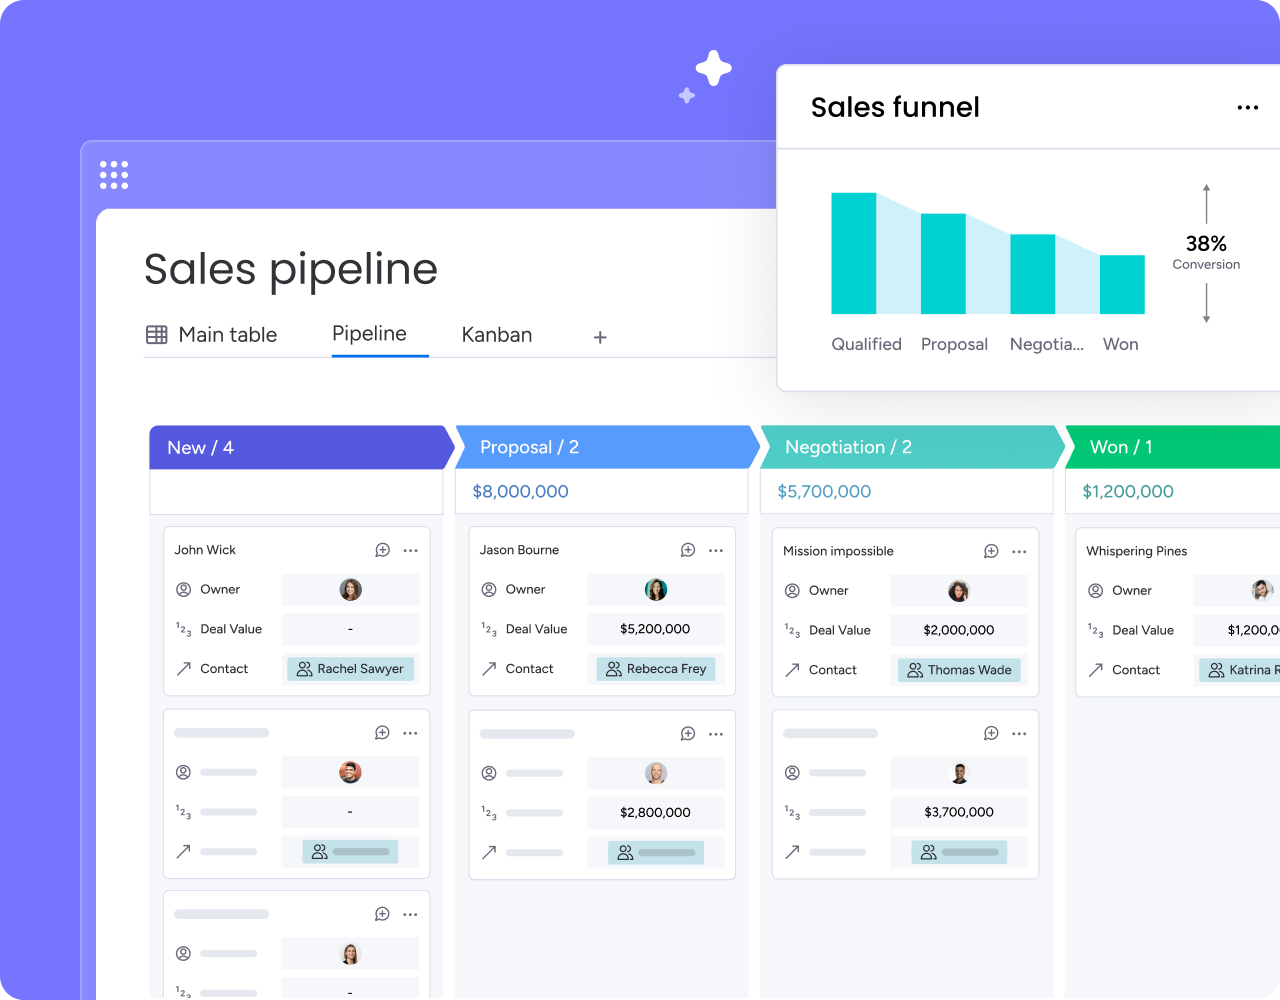Viewport: 1280px width, 1000px height.
Task: Click the $3,700,000 deal value cell
Action: coord(959,812)
